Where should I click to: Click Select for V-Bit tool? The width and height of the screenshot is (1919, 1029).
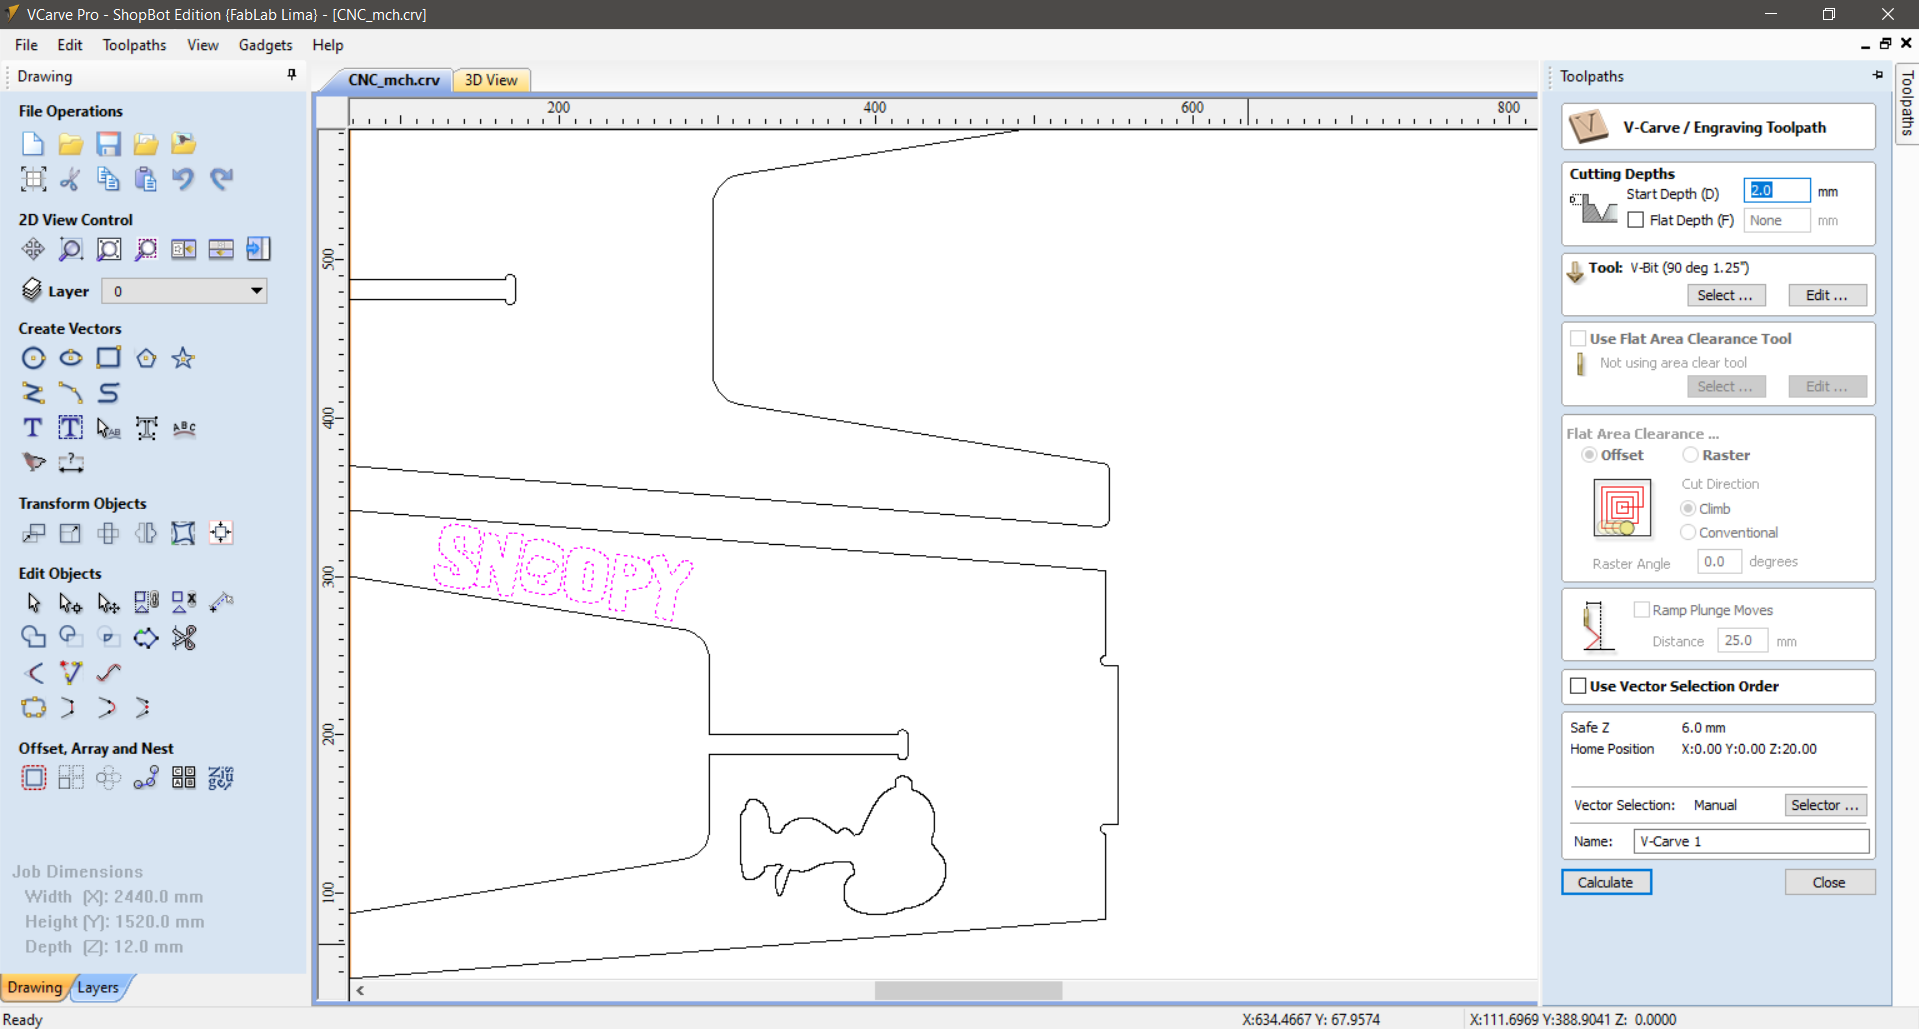(1726, 295)
